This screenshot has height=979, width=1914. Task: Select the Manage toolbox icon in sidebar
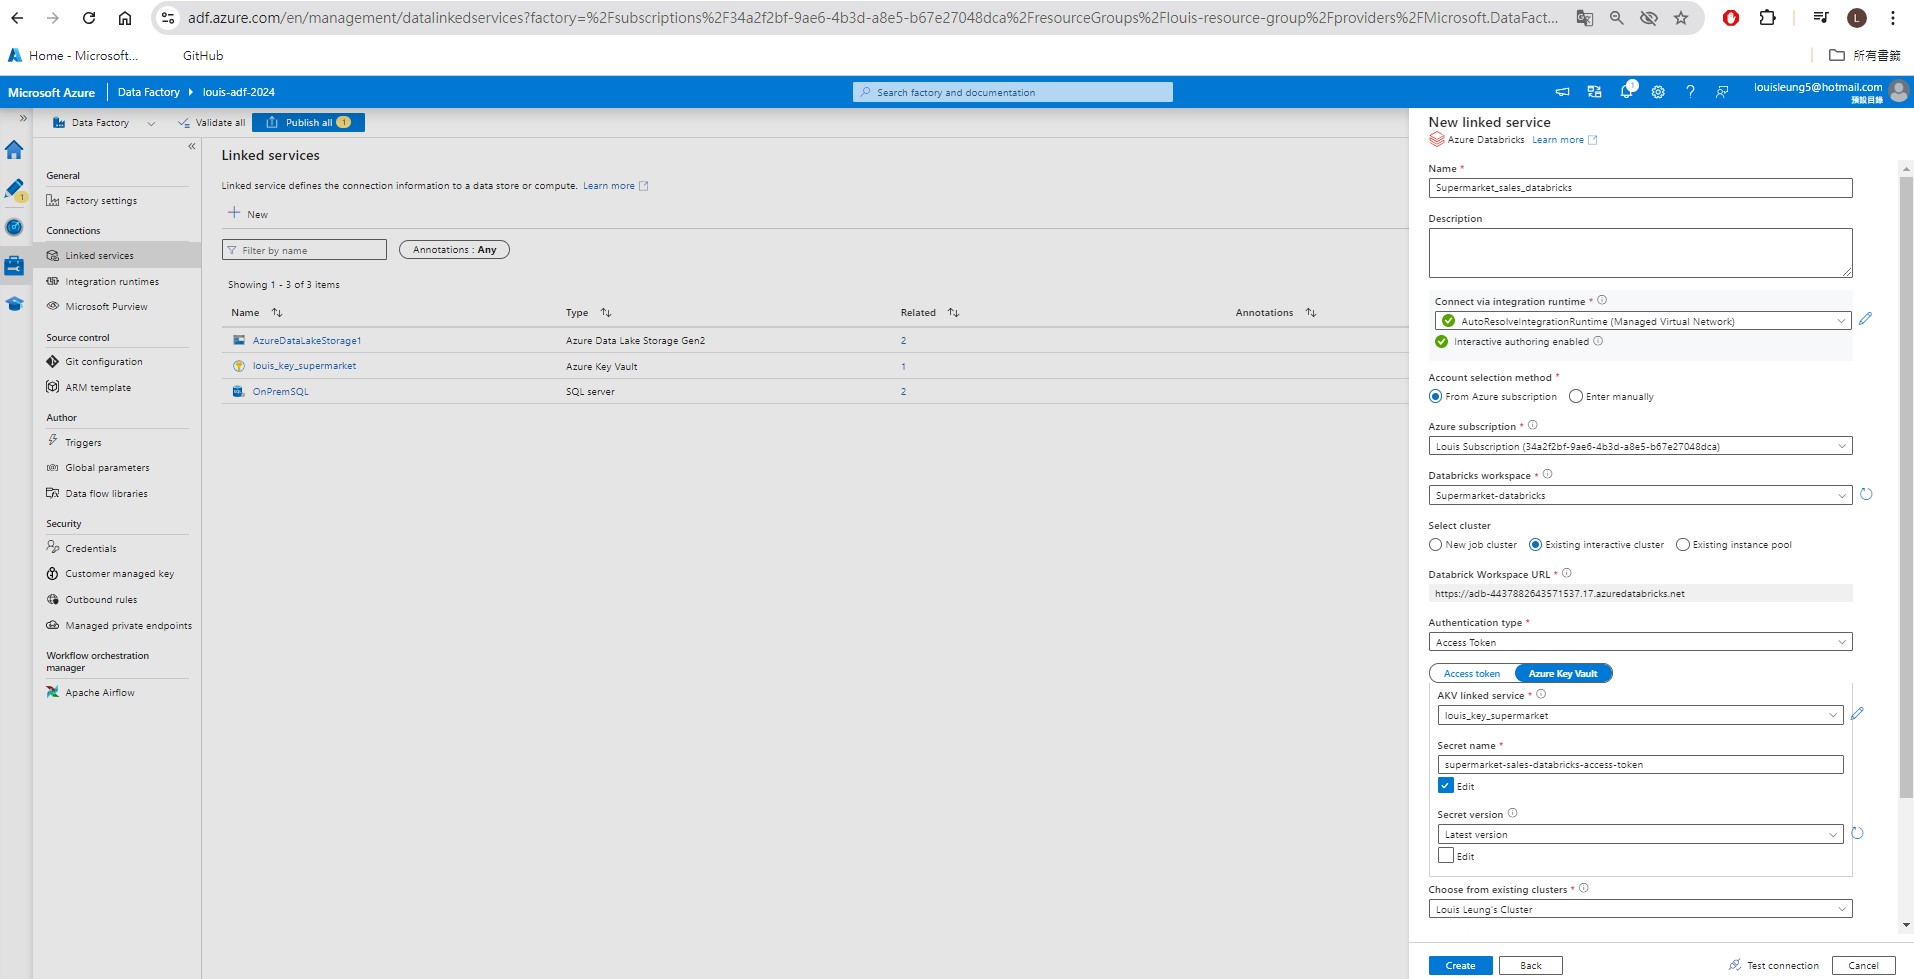[15, 265]
